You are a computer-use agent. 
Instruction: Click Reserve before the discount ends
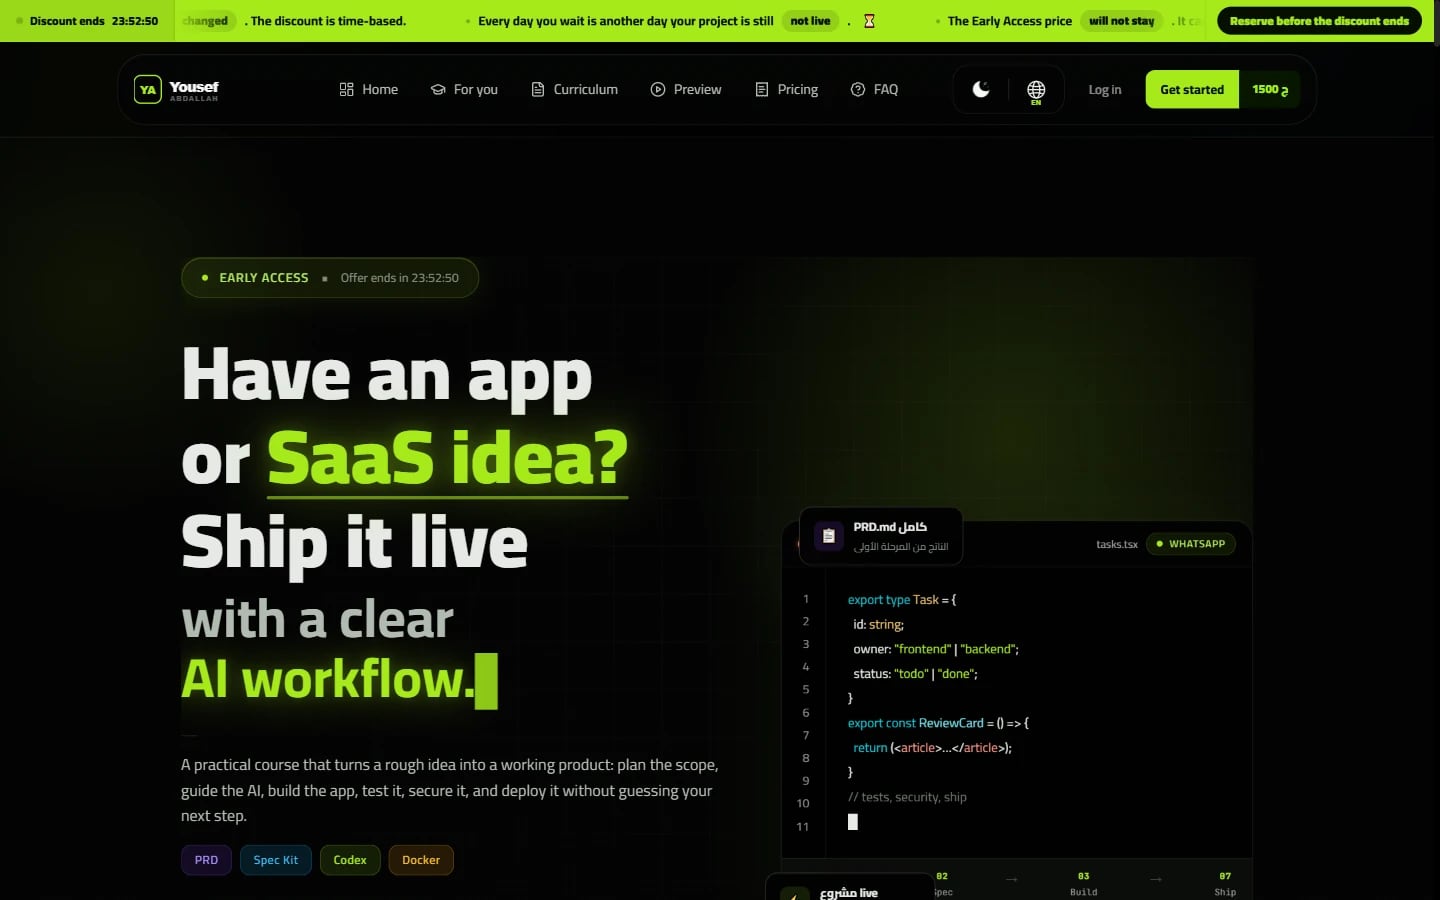[x=1319, y=21]
